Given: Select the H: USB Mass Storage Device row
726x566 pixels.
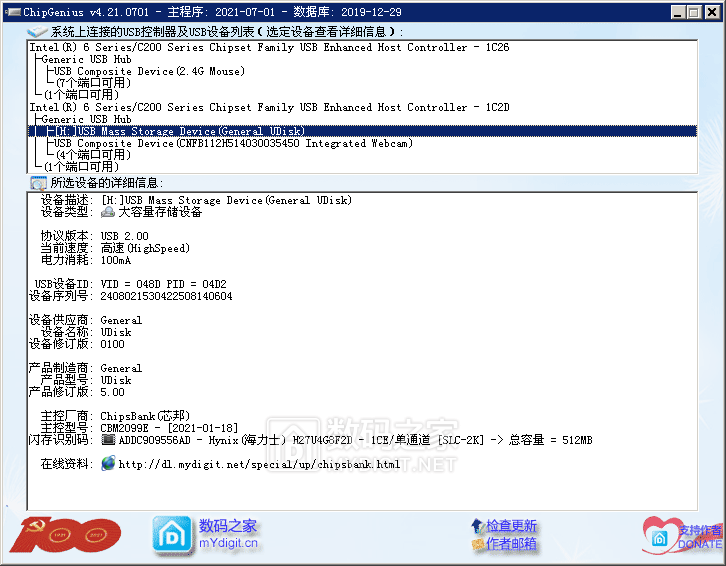Looking at the screenshot, I should pos(362,132).
